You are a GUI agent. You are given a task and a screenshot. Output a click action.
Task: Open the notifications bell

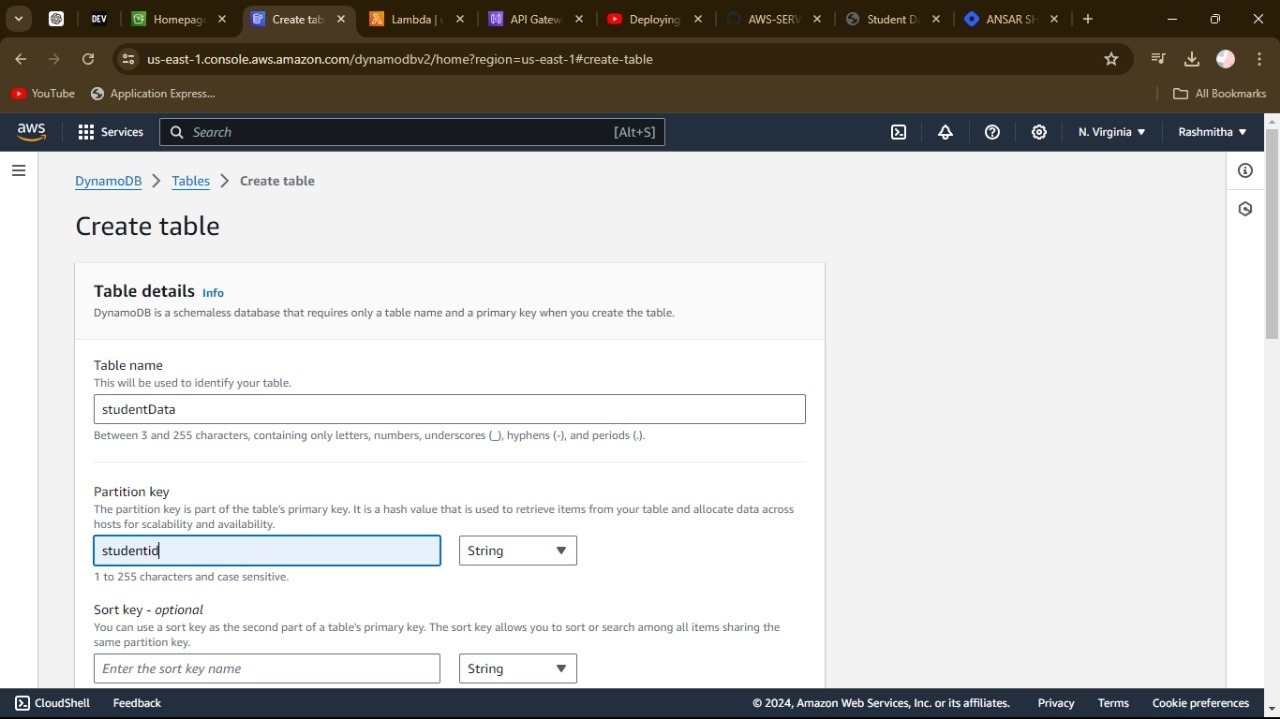[x=945, y=132]
